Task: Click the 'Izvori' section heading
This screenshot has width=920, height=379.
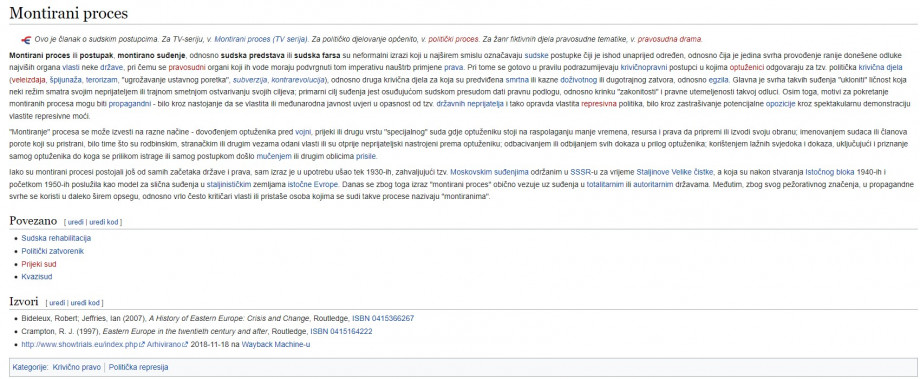Action: coord(24,301)
